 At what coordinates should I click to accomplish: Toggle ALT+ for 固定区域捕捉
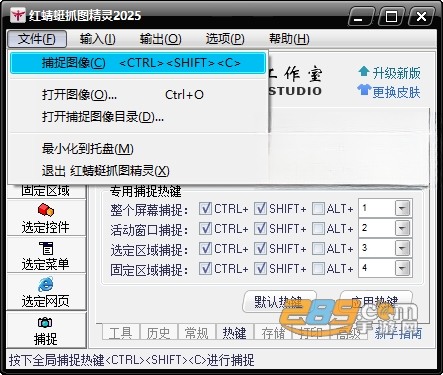[318, 269]
